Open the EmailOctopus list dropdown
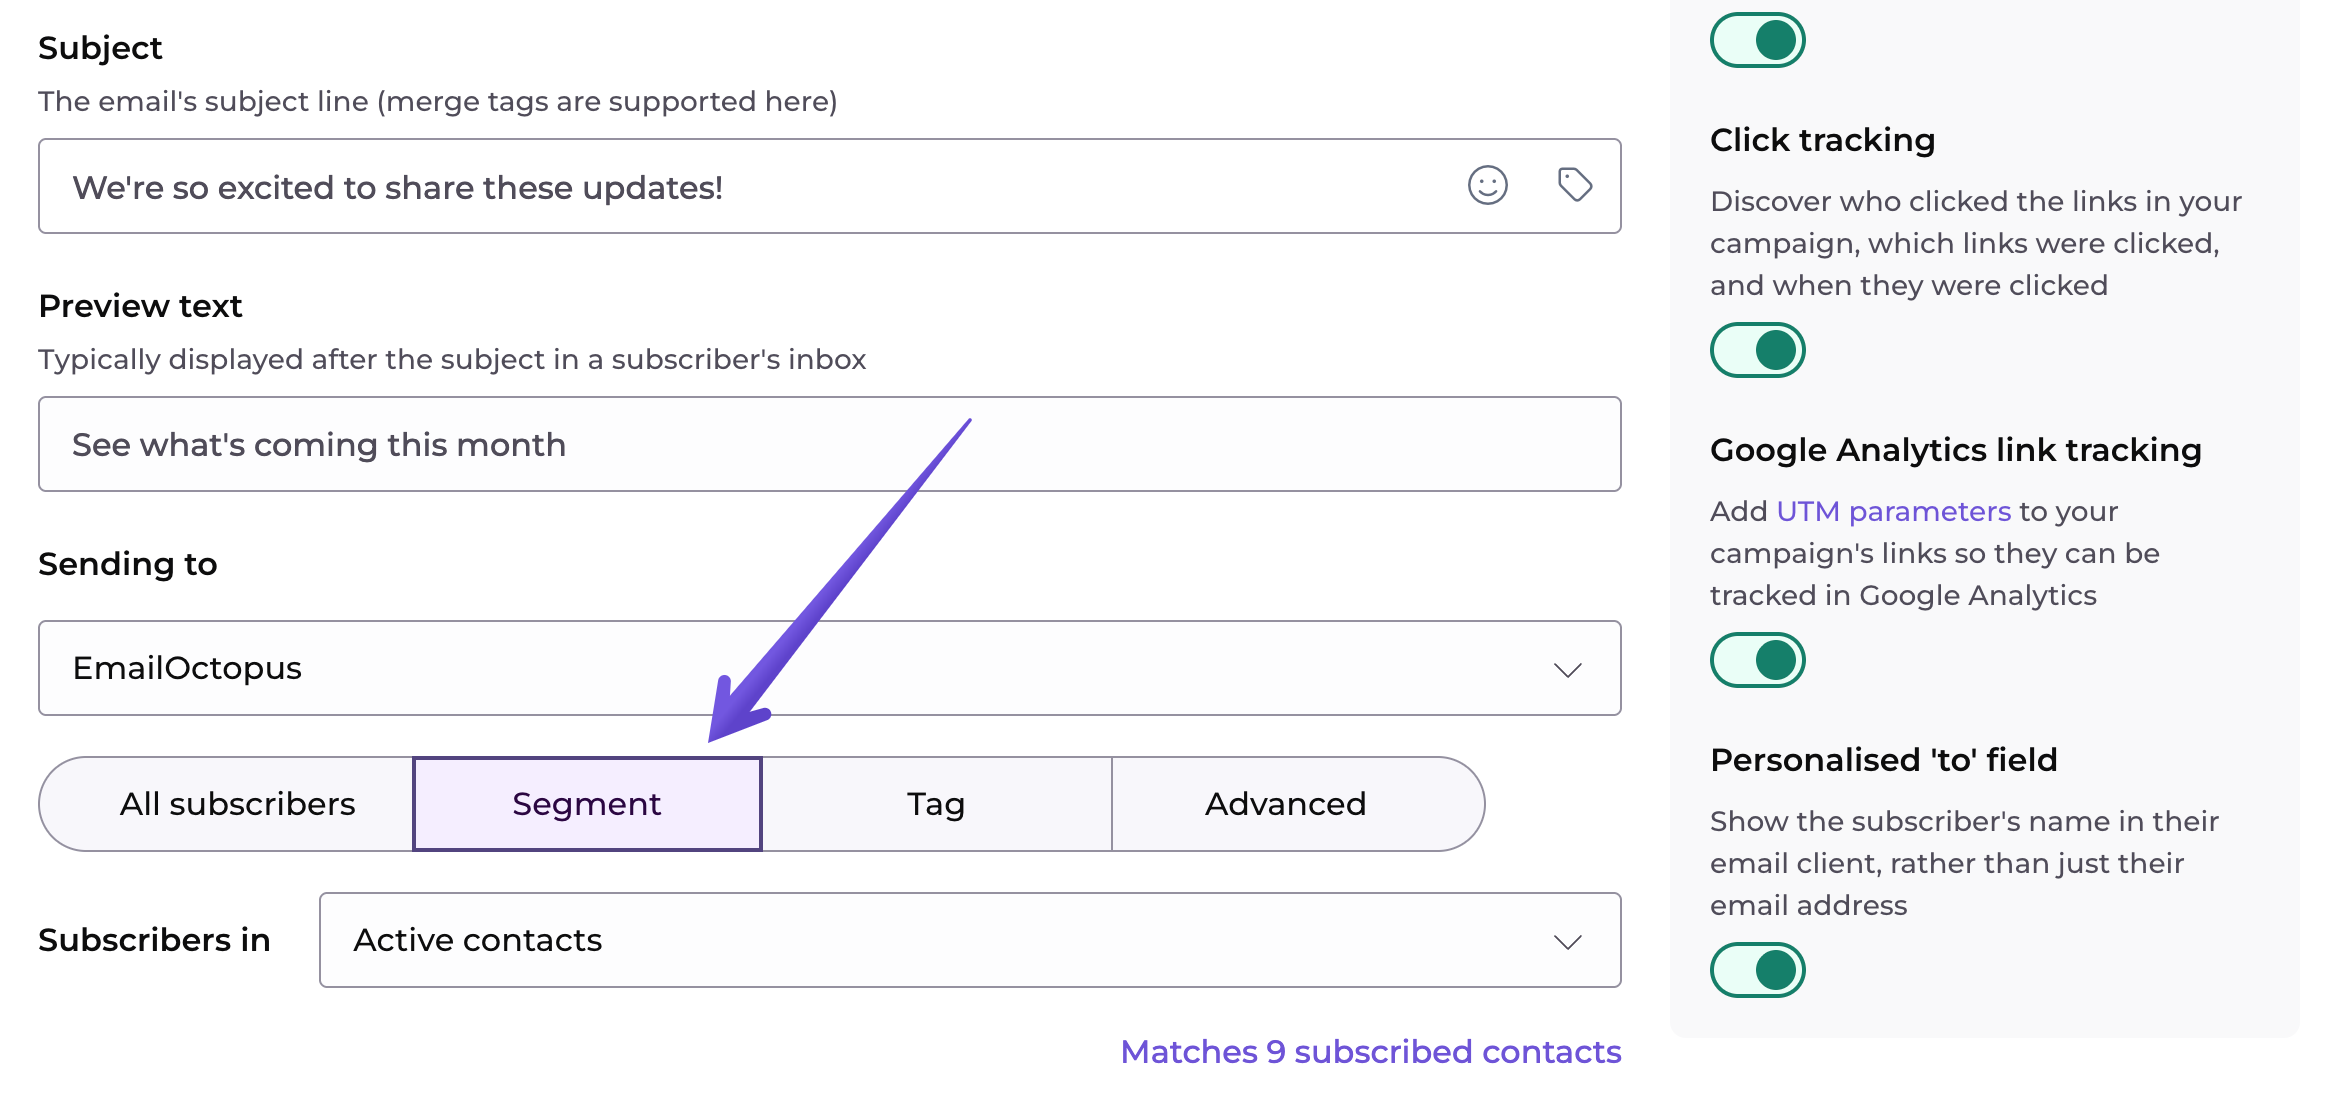This screenshot has height=1116, width=2330. 800,668
